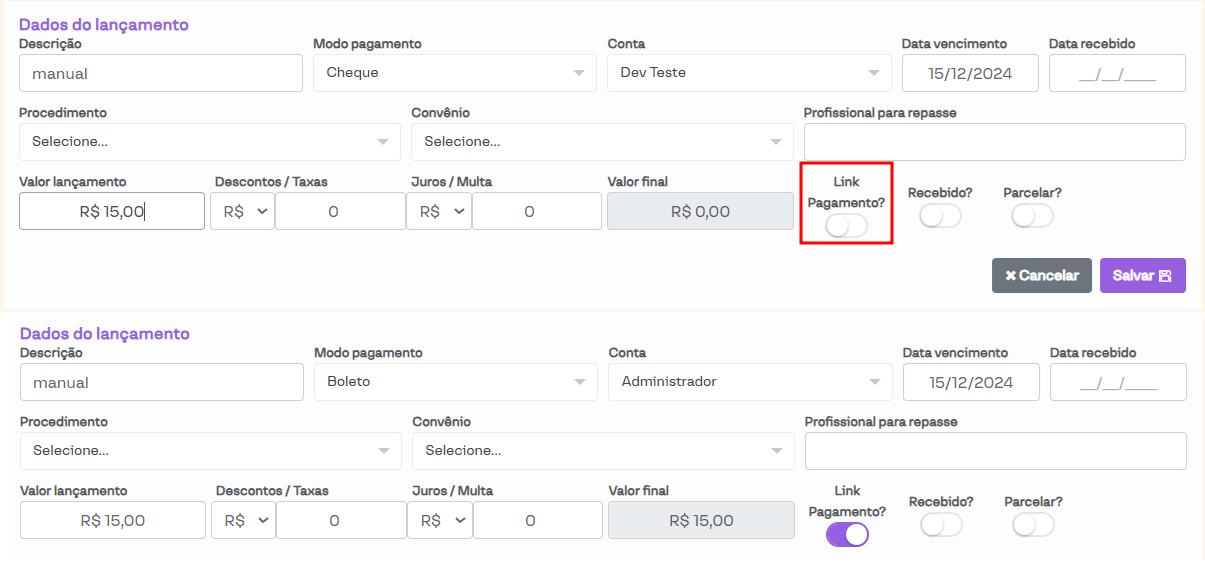Viewport: 1205px width, 568px height.
Task: Open Juros / Multa R$ selector in Boleto form
Action: [440, 521]
